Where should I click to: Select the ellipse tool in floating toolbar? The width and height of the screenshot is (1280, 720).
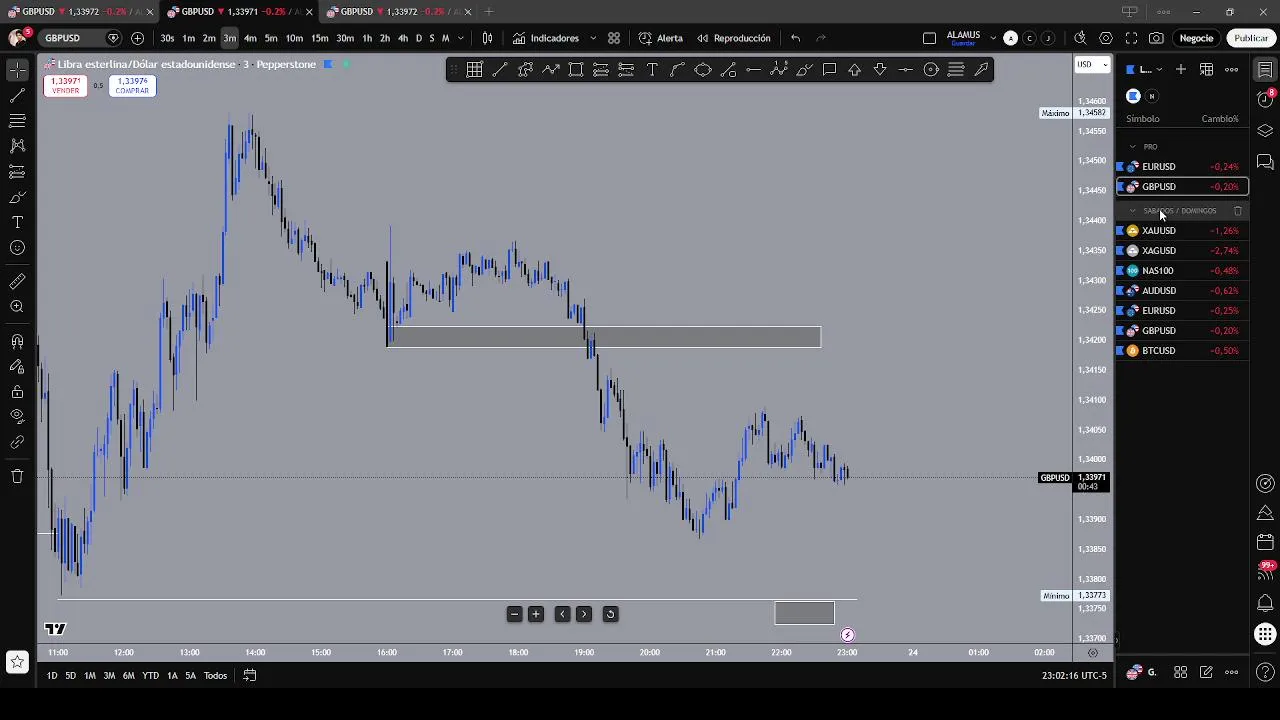tap(703, 70)
